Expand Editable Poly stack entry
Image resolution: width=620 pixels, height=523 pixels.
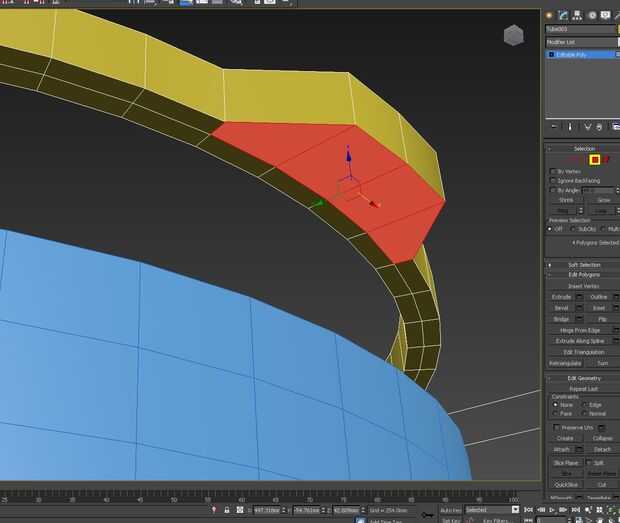[x=551, y=55]
